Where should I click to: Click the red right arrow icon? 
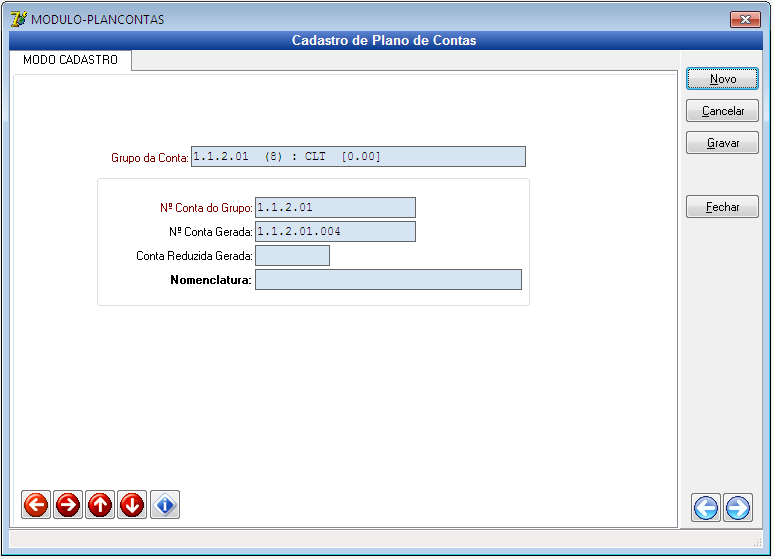(68, 506)
